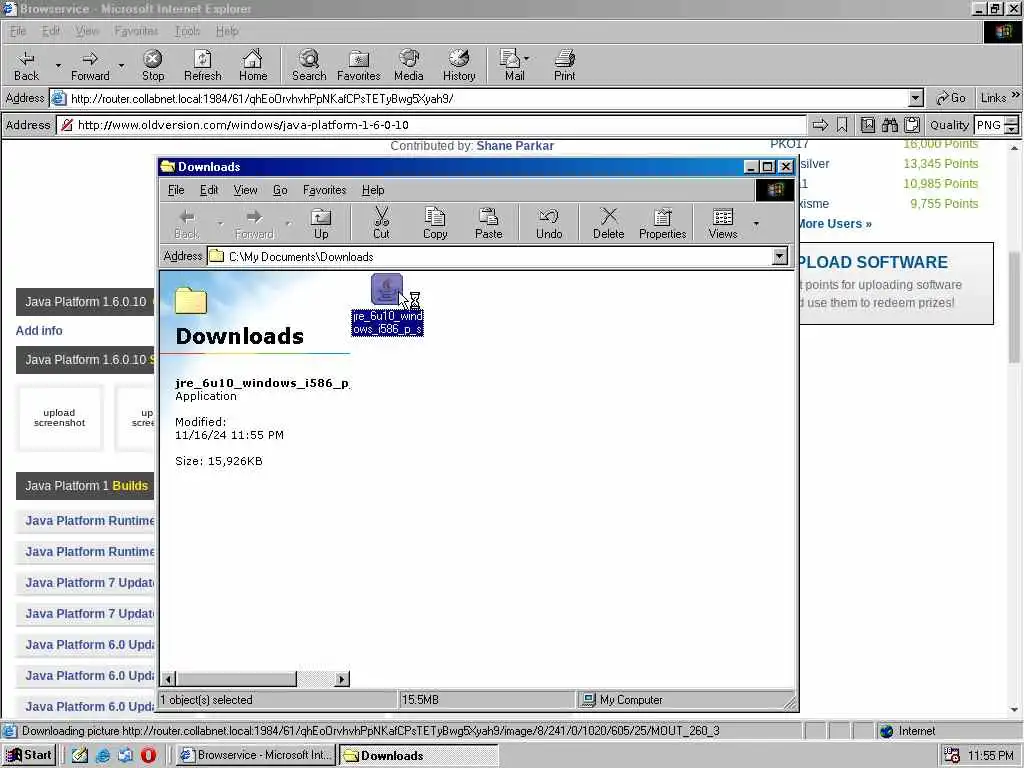Click the Go button in IE
The image size is (1024, 768).
coord(950,98)
